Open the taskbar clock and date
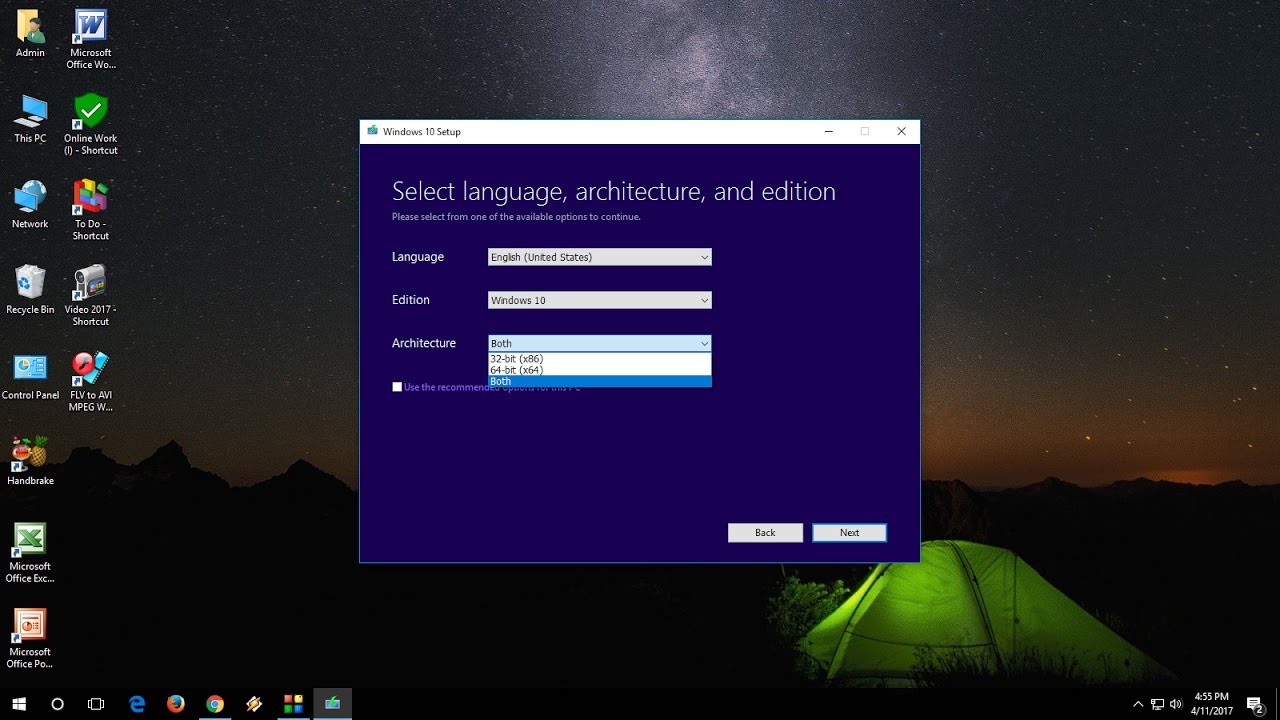The height and width of the screenshot is (720, 1280). [1211, 704]
